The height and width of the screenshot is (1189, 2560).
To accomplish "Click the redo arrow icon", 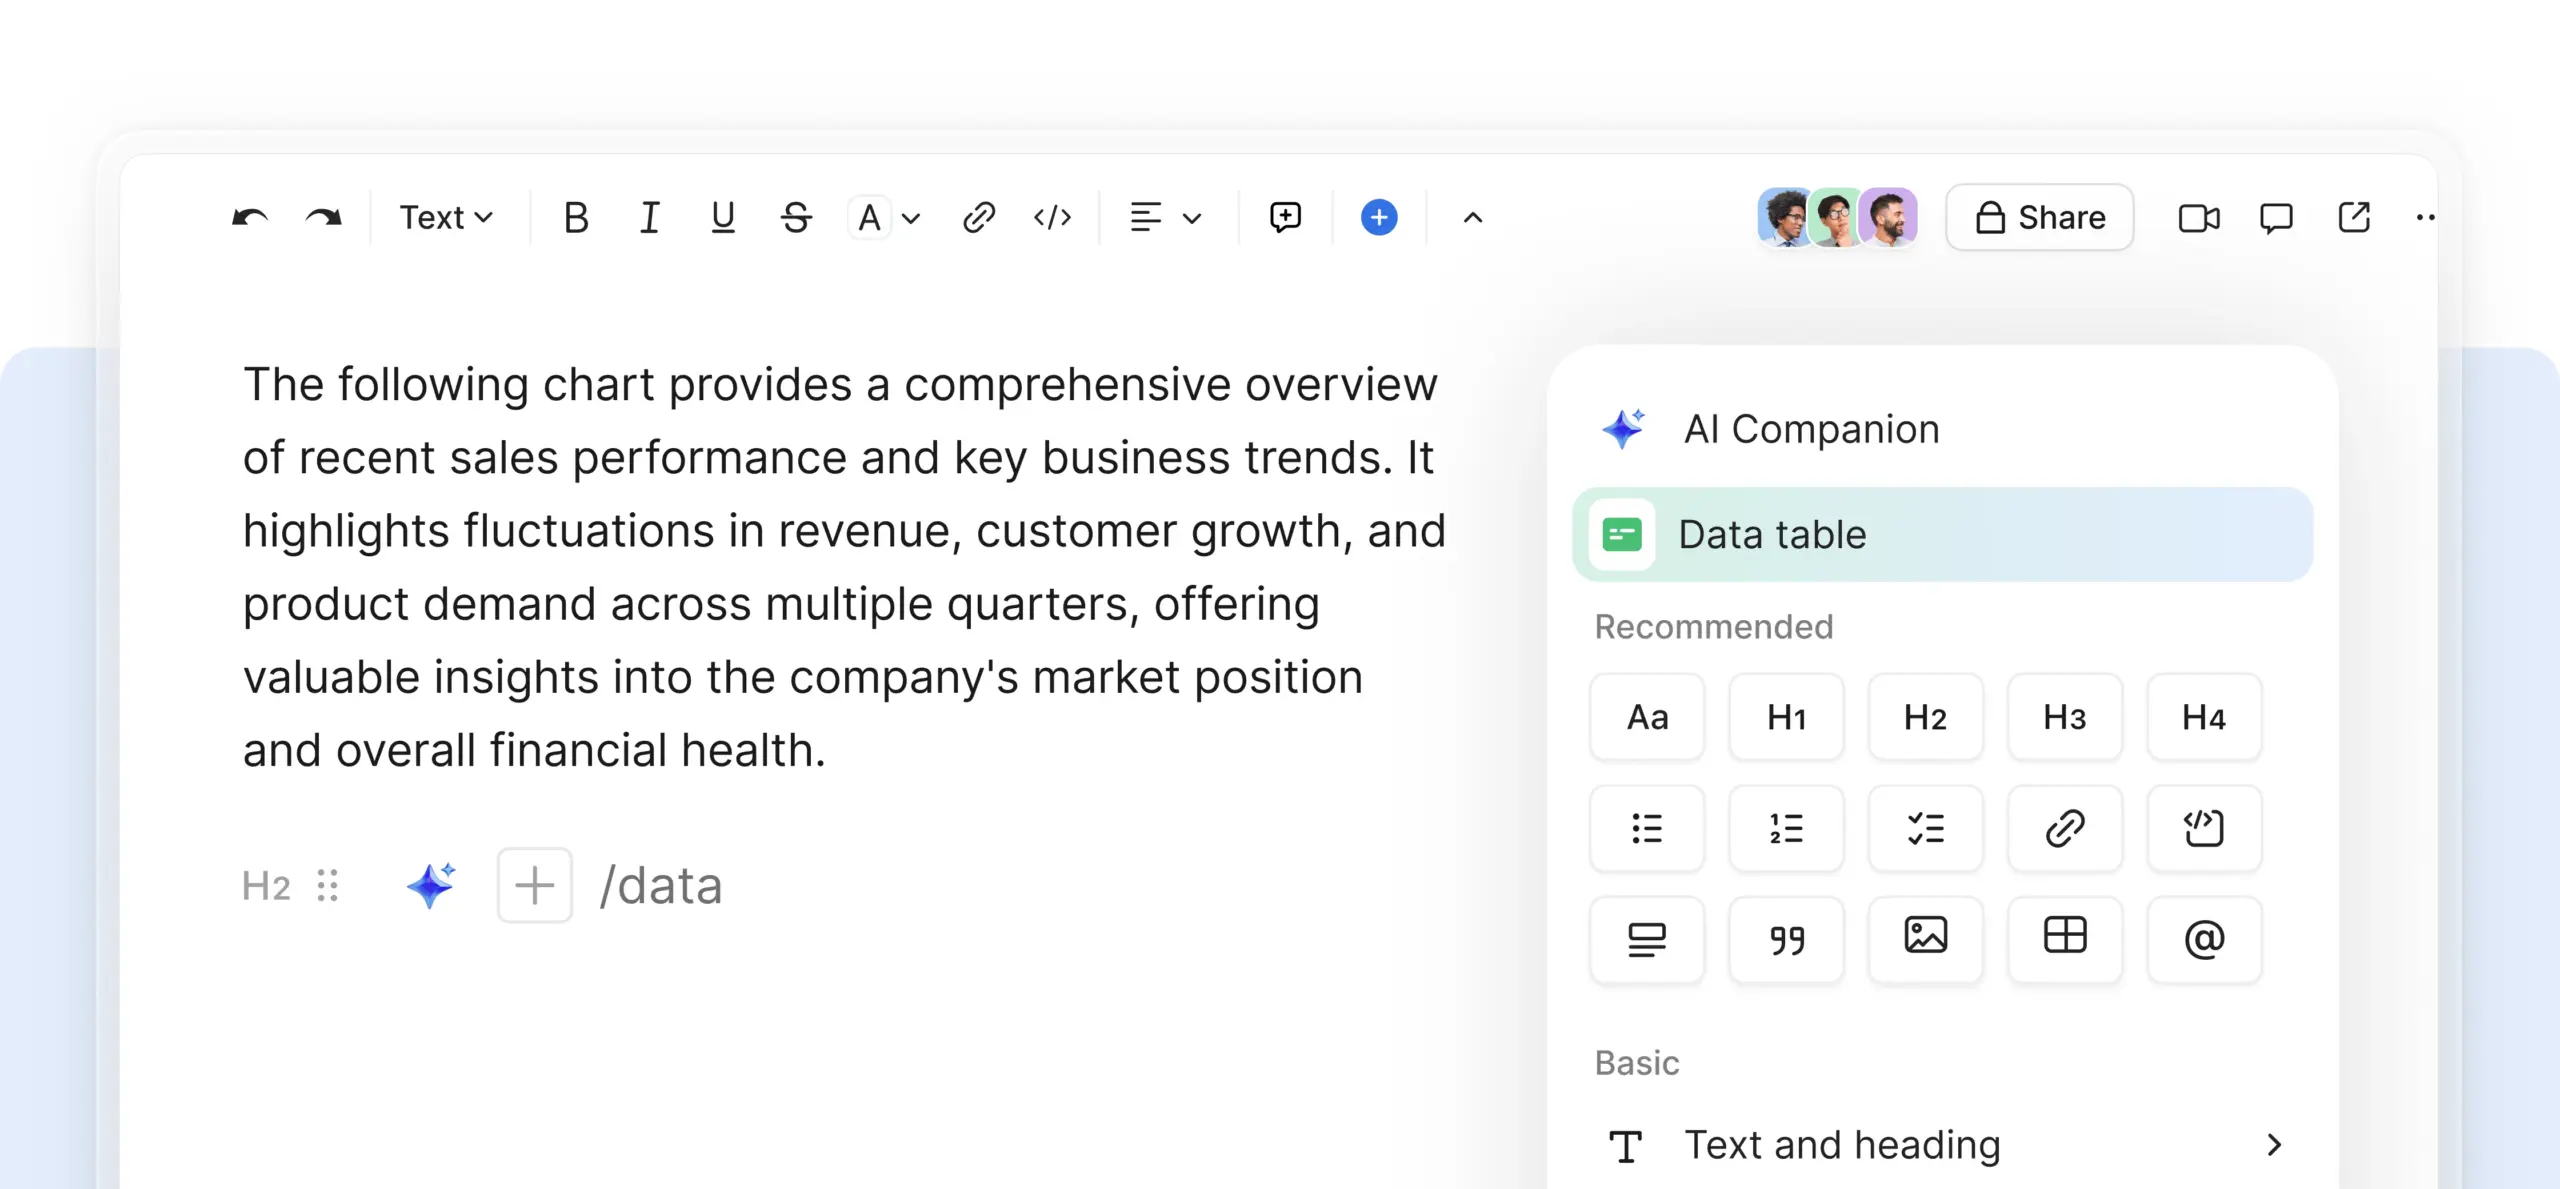I will (x=323, y=217).
